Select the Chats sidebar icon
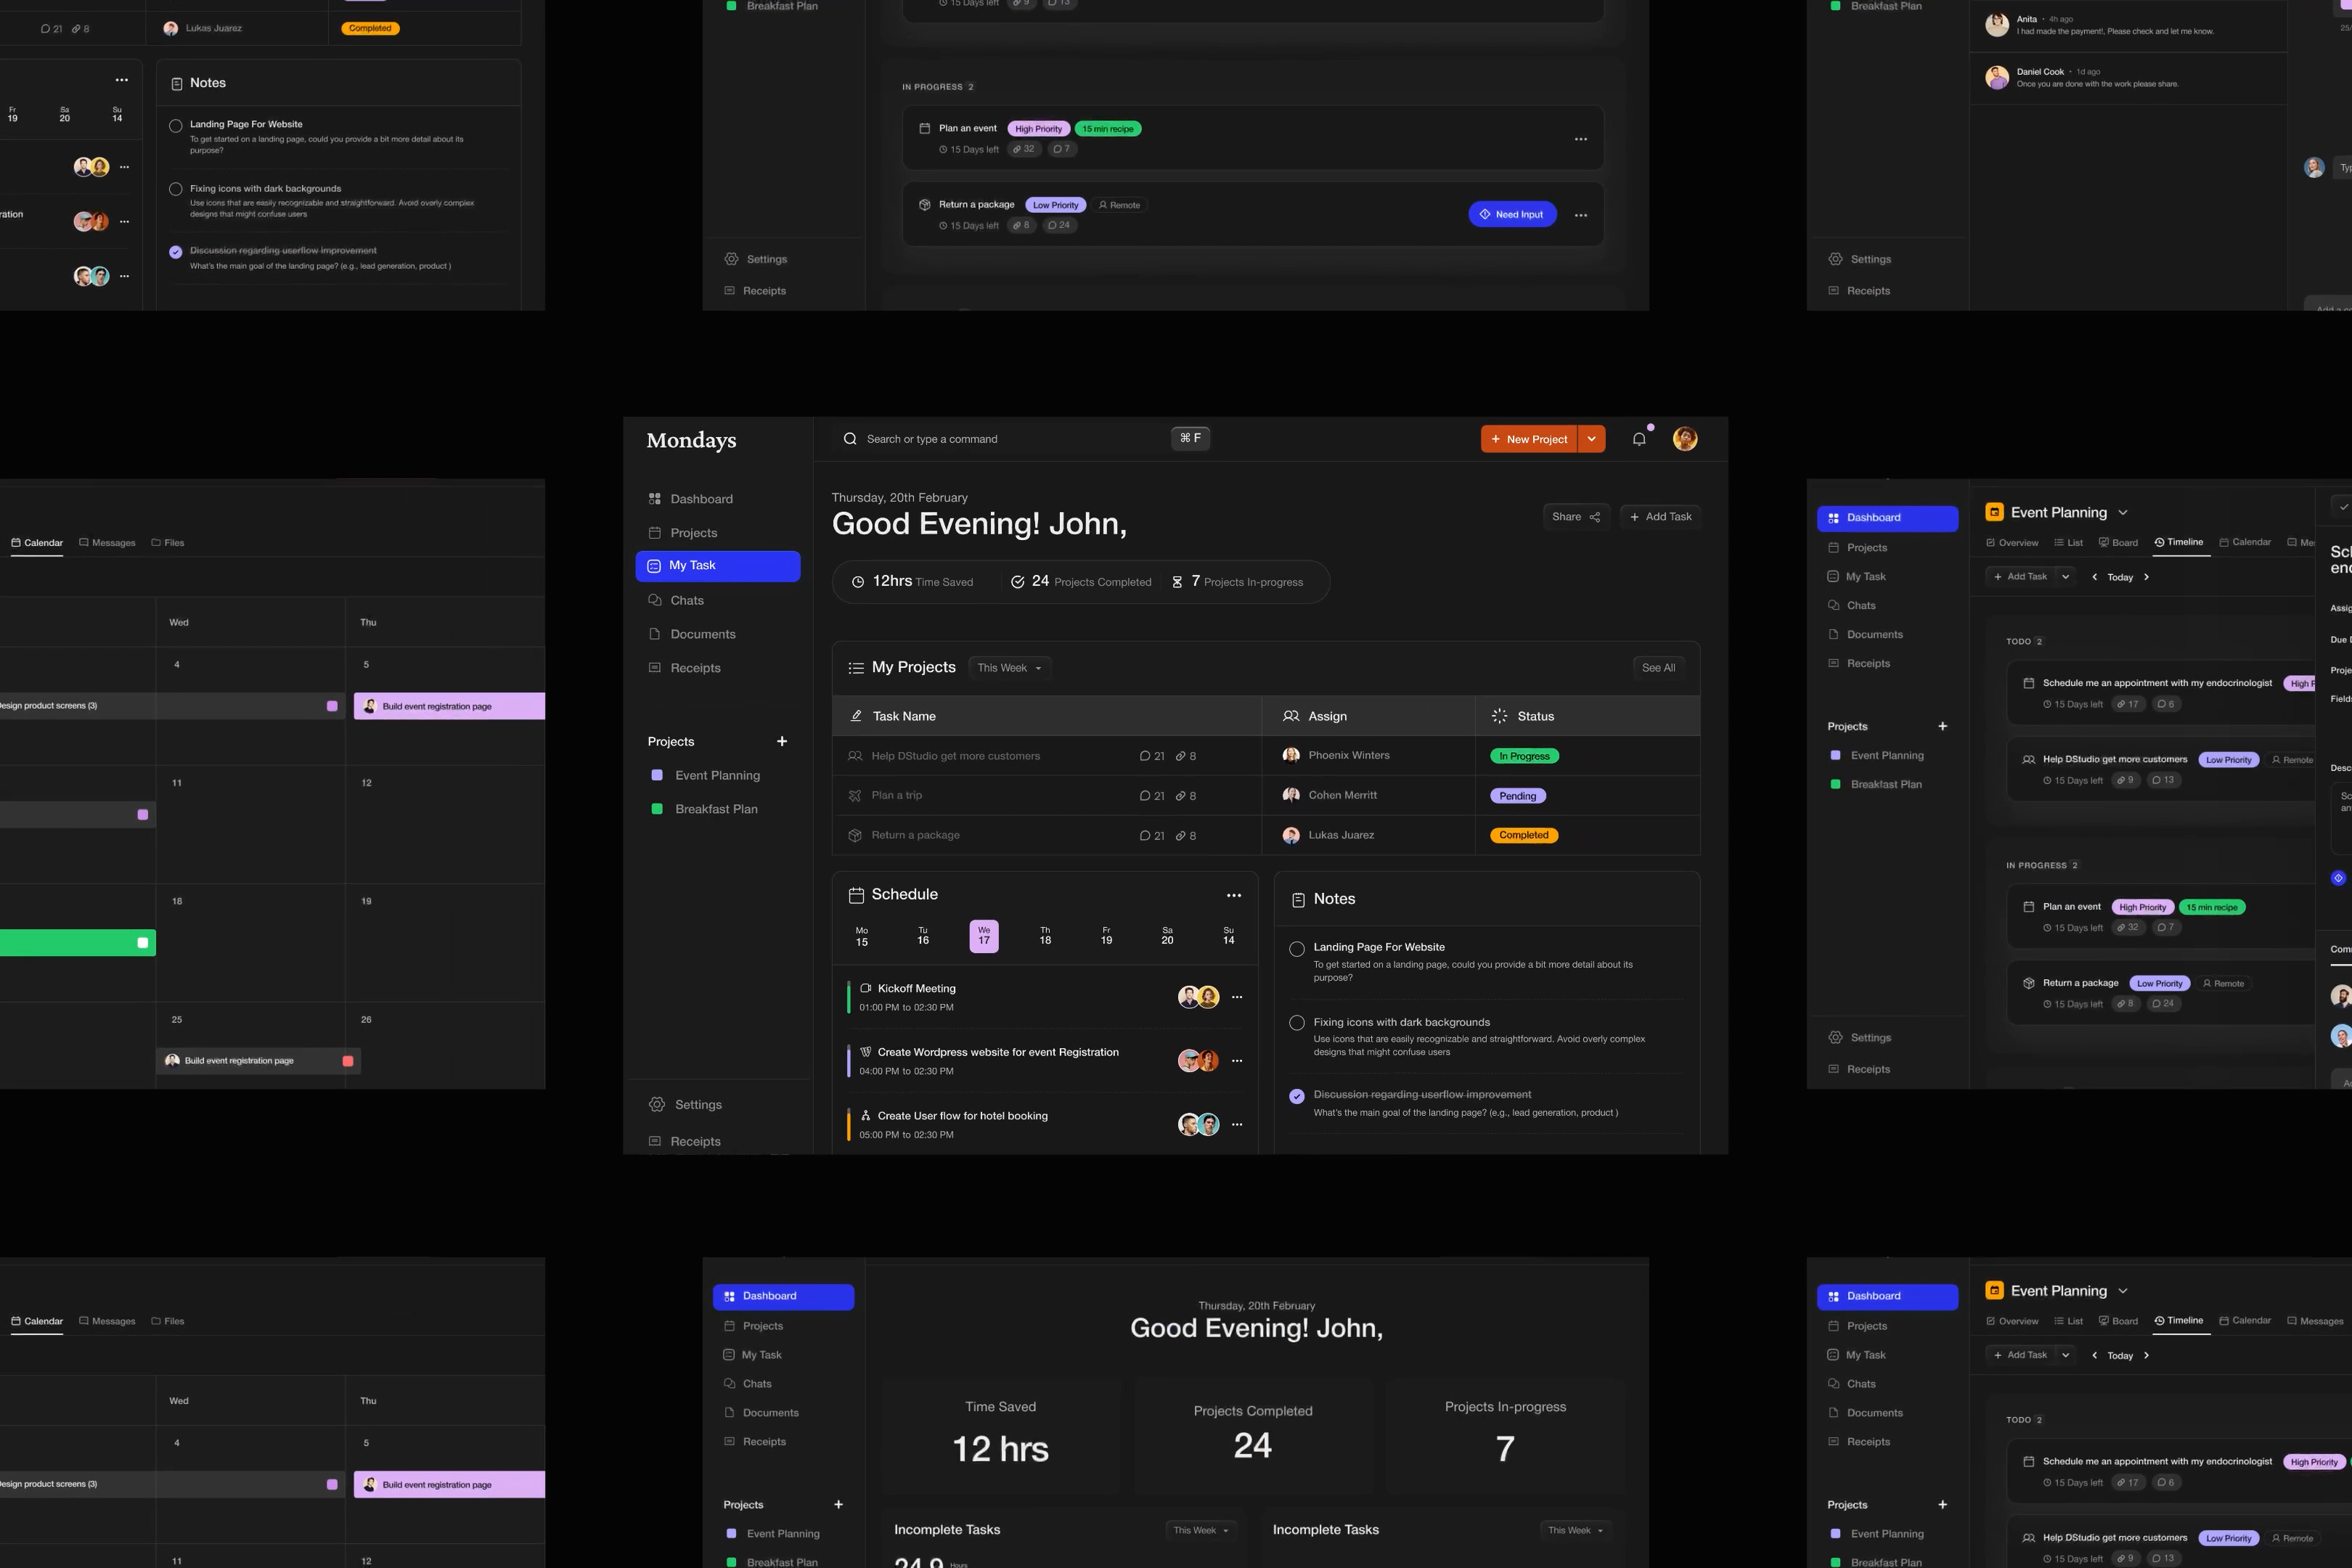2352x1568 pixels. pyautogui.click(x=657, y=600)
